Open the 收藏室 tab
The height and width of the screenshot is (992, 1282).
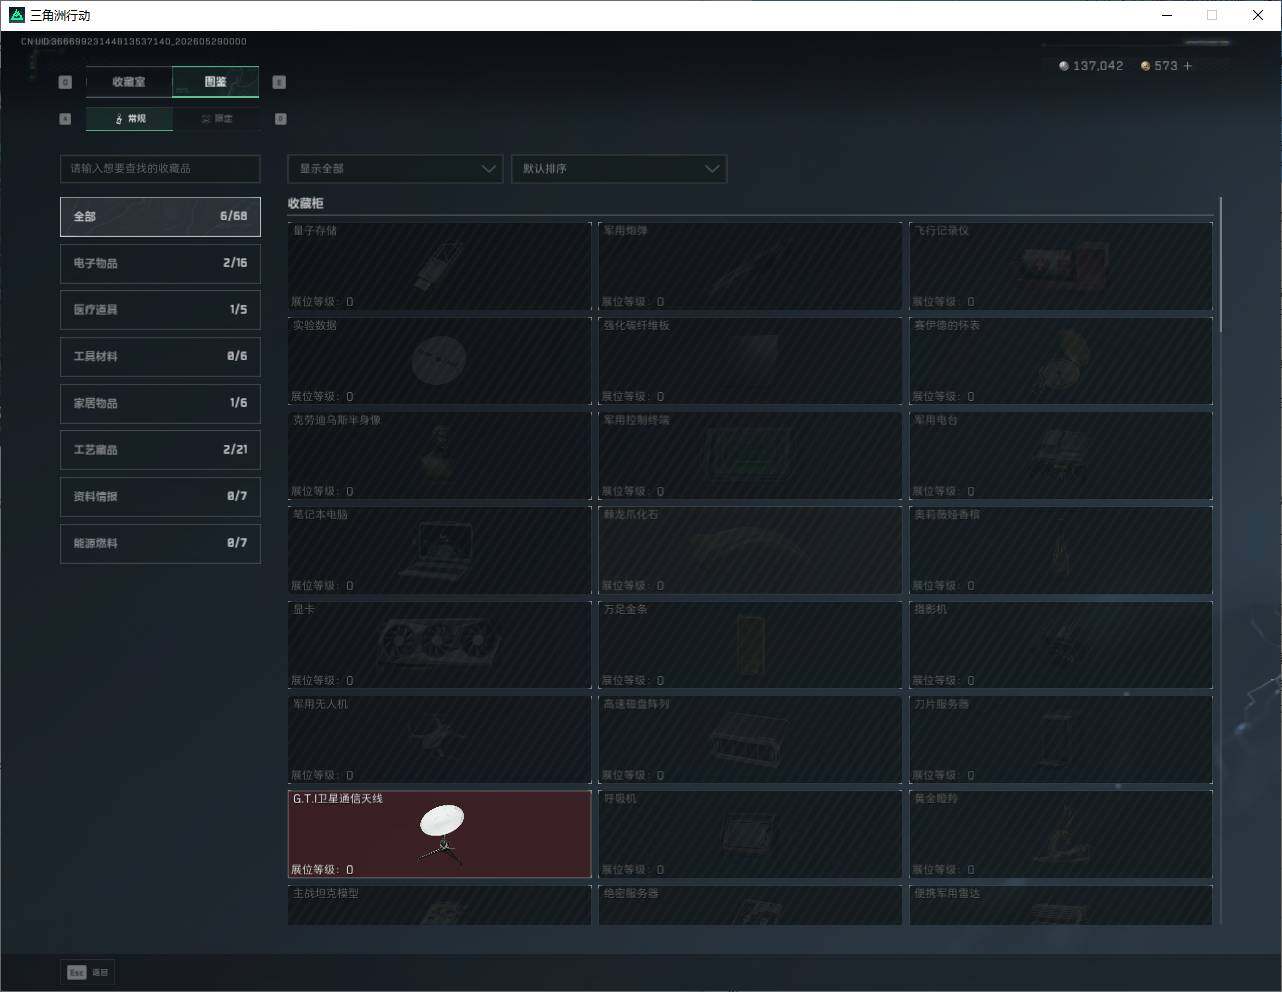[129, 82]
